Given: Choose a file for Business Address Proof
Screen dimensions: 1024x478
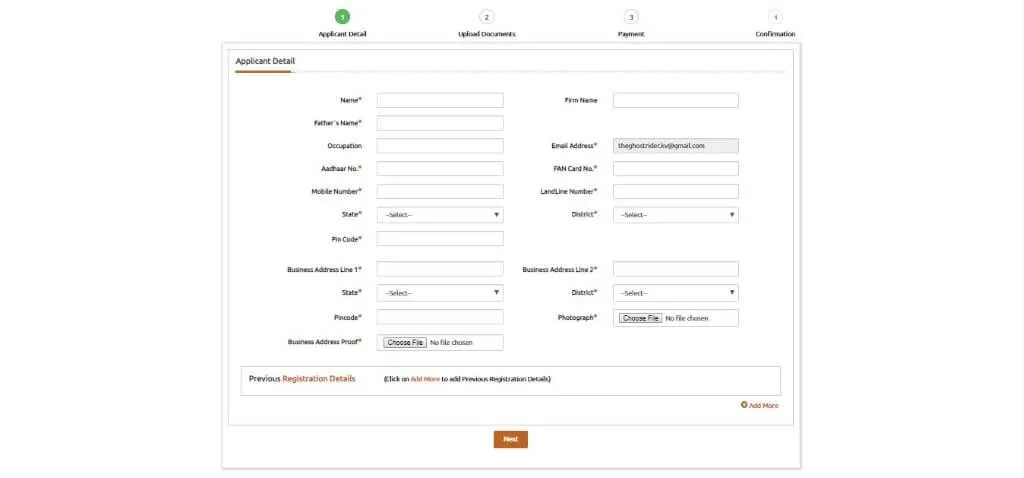Looking at the screenshot, I should click(x=405, y=343).
